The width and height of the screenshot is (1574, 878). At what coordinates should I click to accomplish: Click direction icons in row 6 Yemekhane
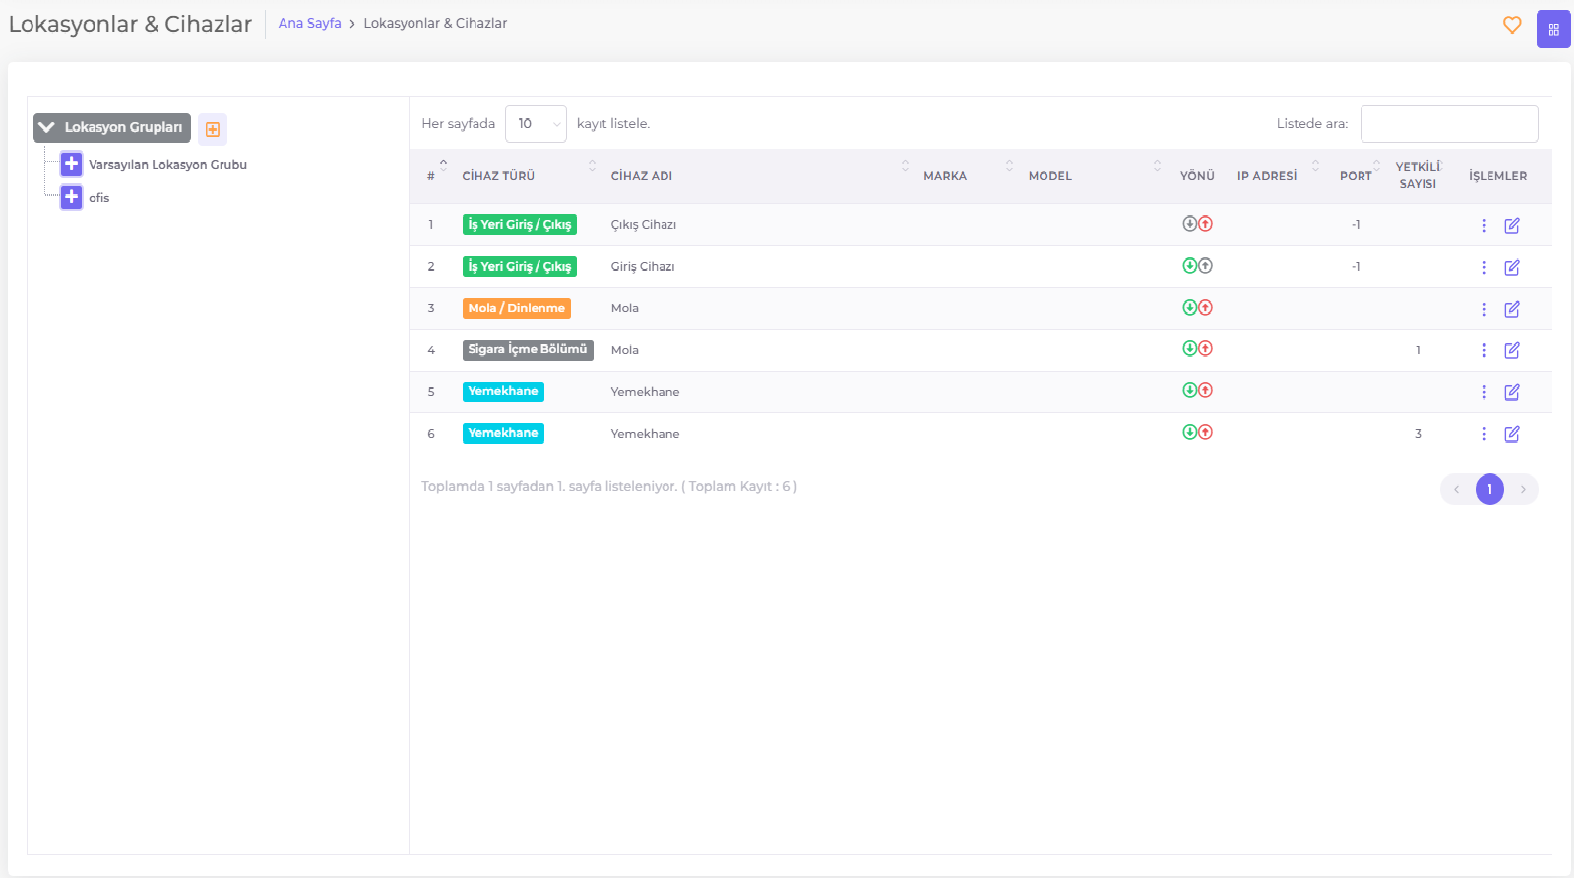pos(1197,433)
